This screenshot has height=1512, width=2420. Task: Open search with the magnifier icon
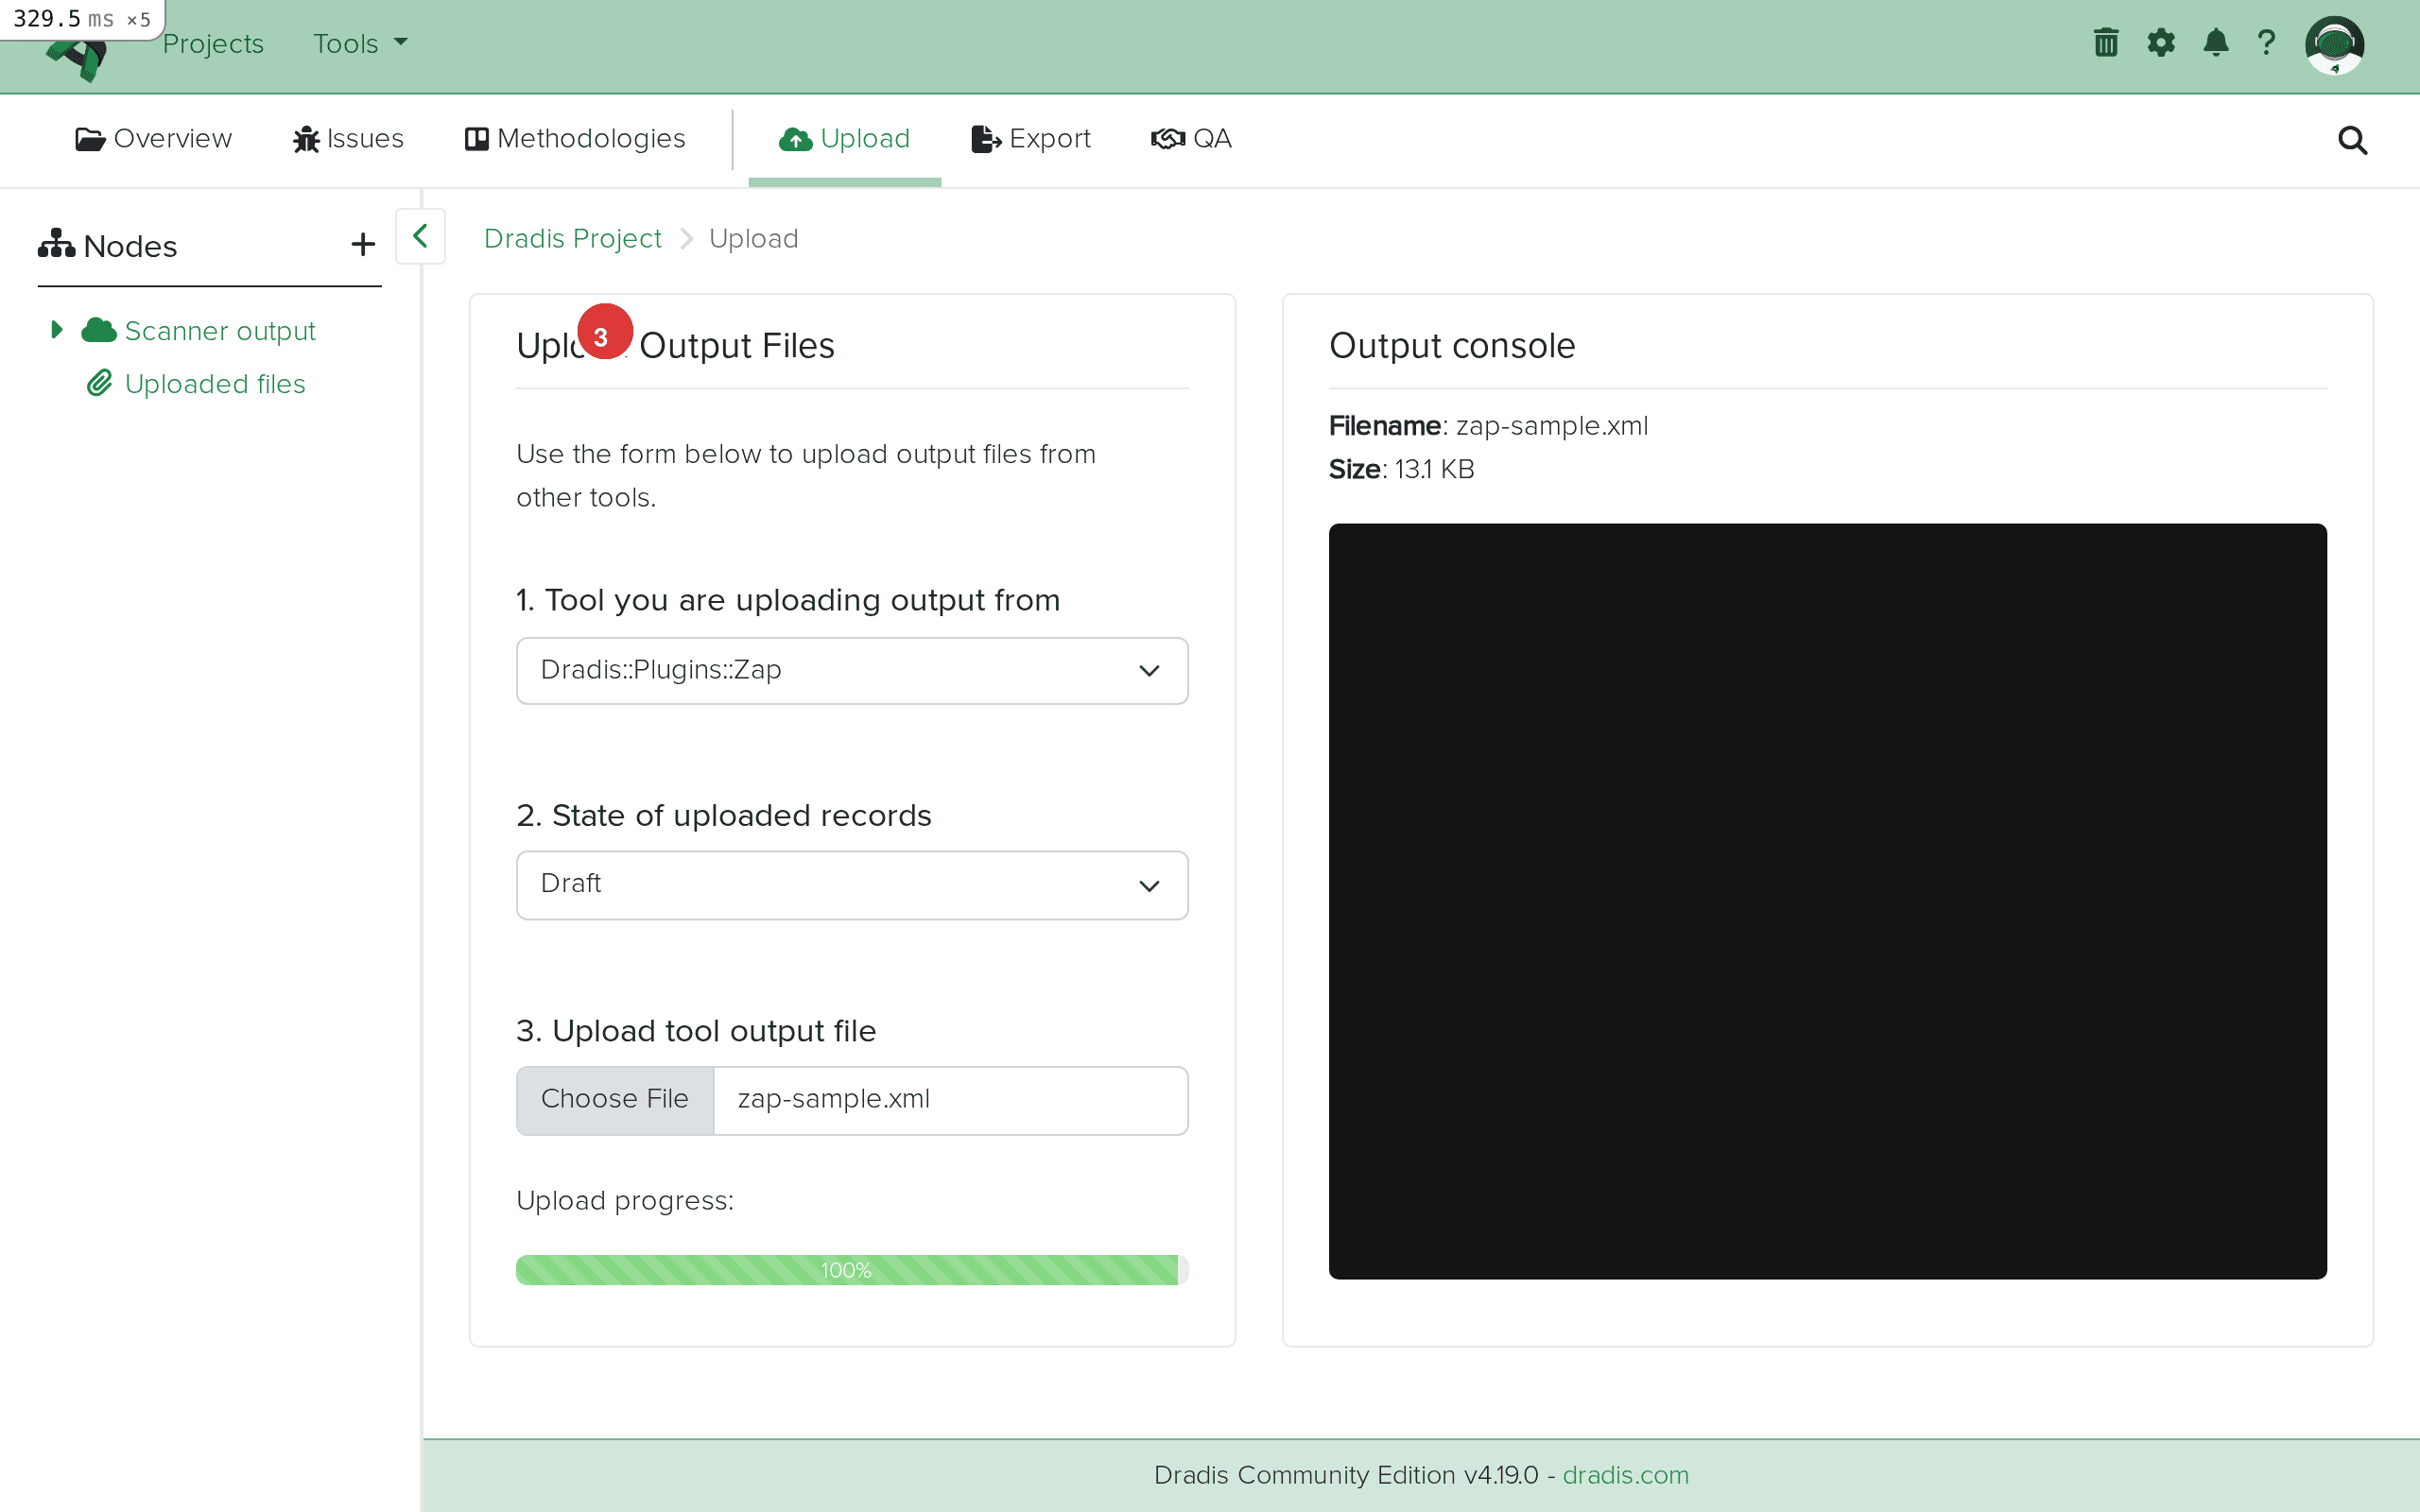[x=2351, y=140]
